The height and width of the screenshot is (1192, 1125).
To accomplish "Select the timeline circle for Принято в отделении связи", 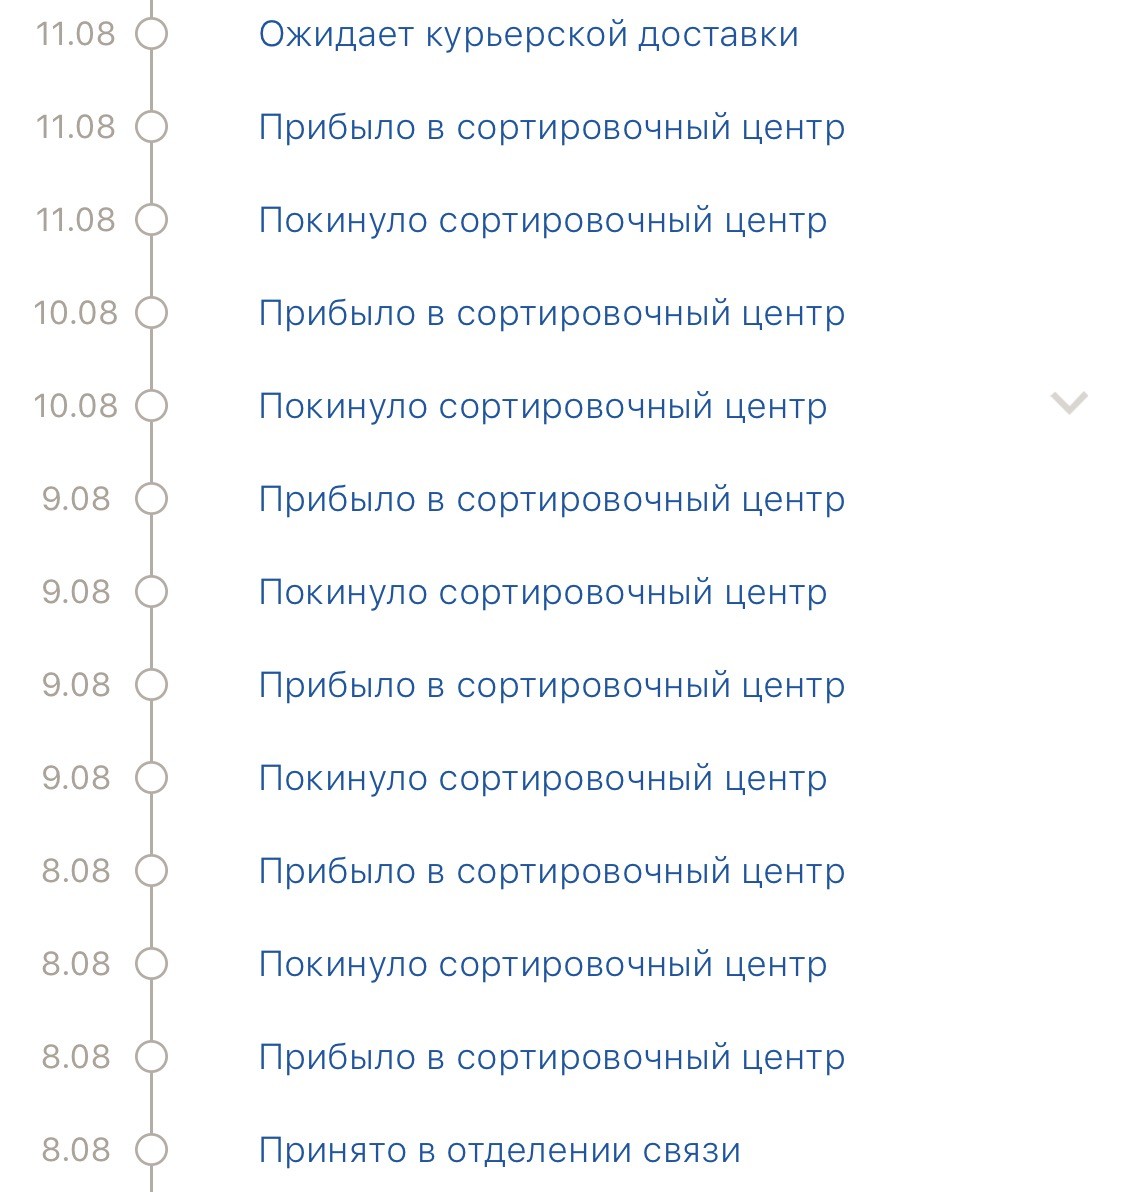I will pyautogui.click(x=151, y=1149).
